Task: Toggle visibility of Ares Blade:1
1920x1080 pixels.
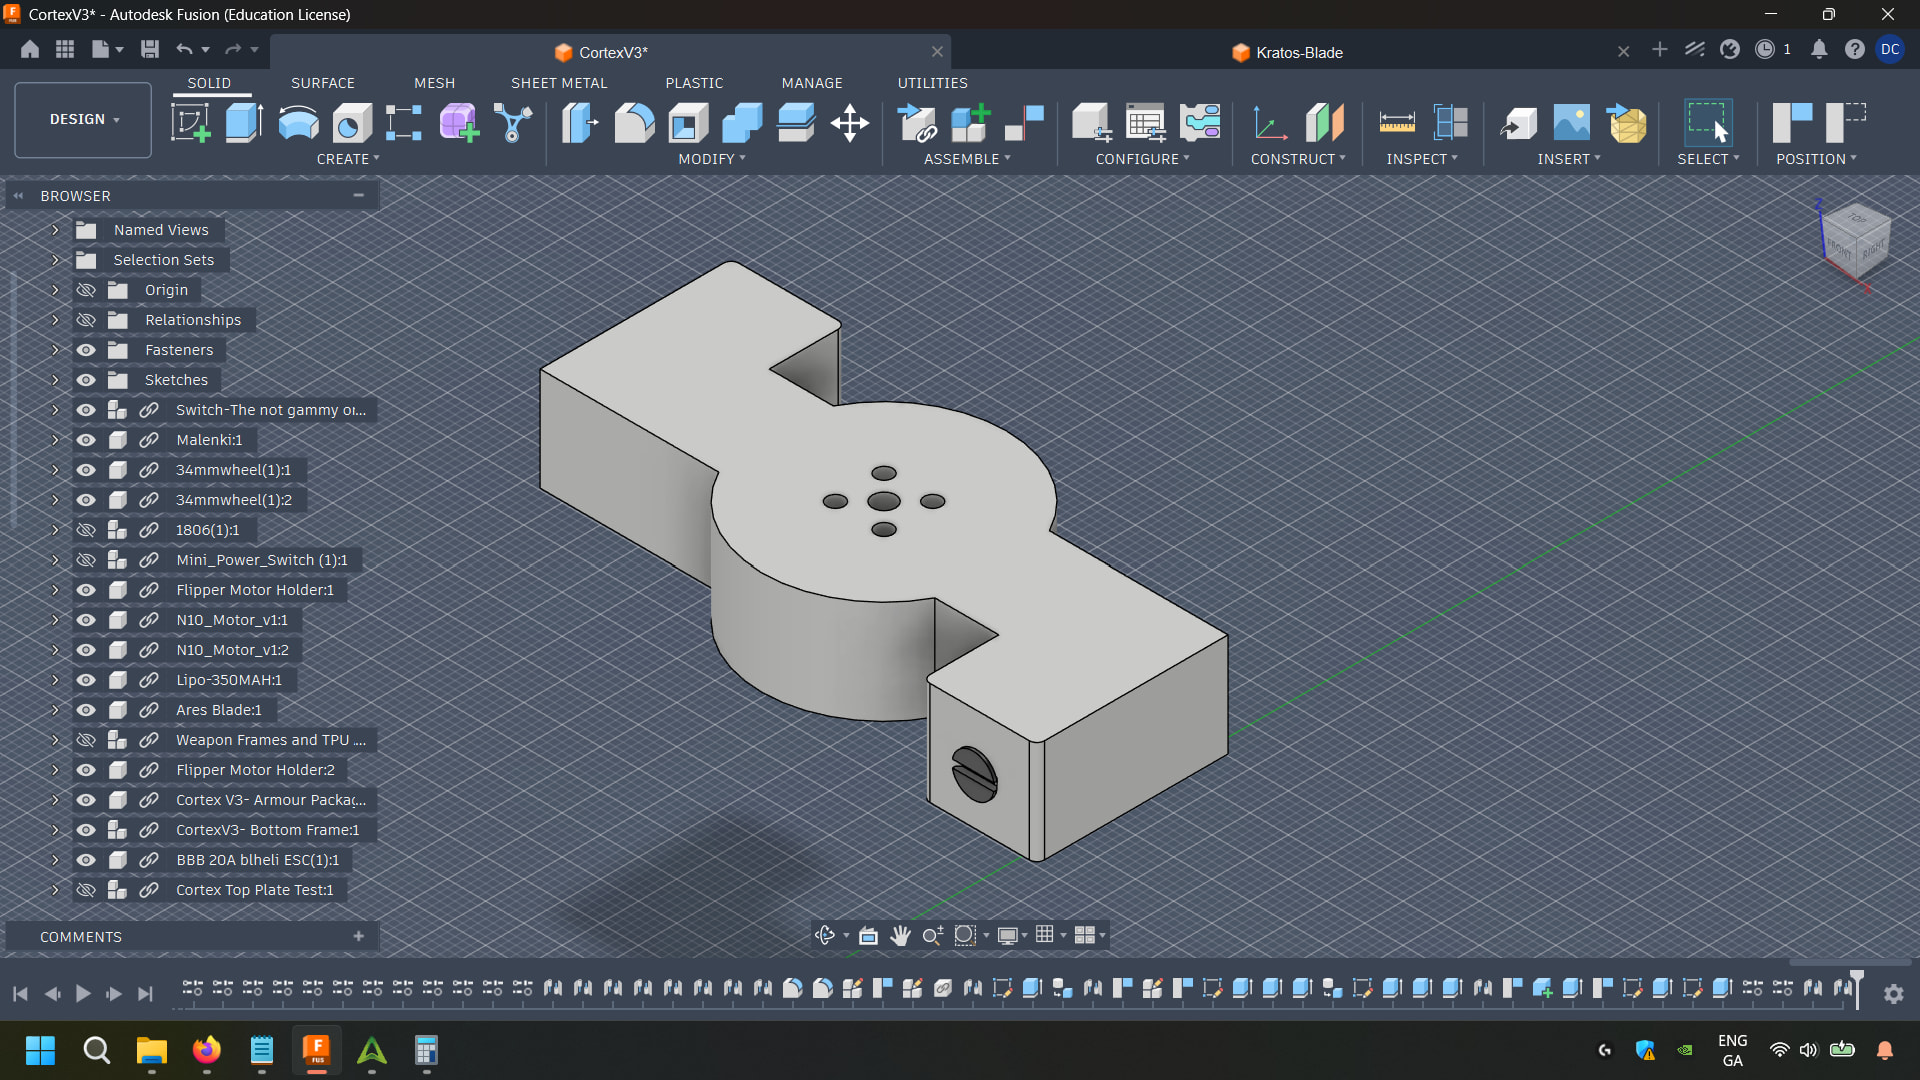Action: point(86,710)
